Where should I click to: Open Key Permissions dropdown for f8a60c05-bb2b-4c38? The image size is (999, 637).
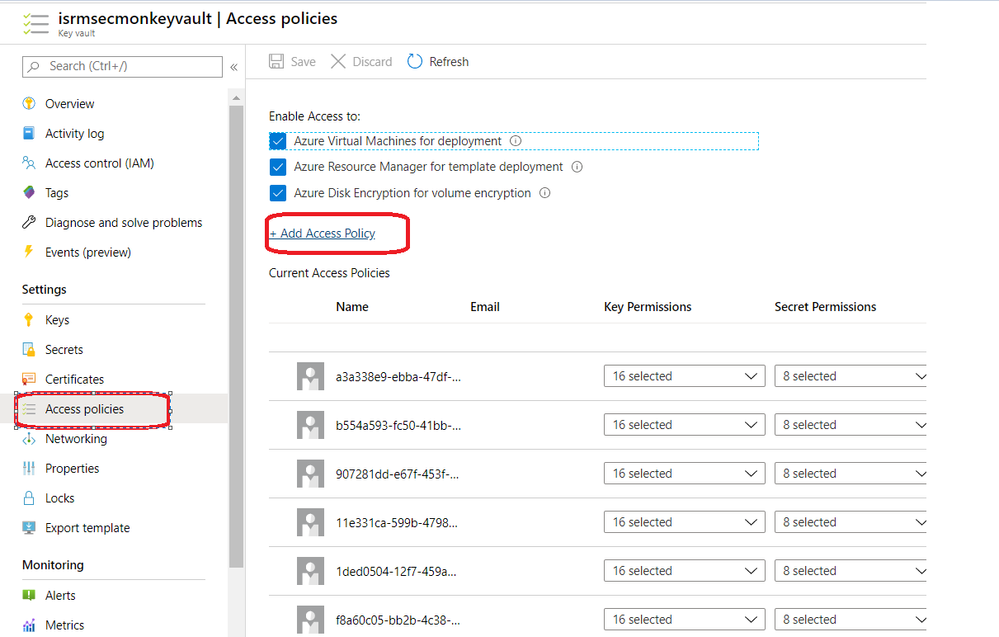point(684,620)
